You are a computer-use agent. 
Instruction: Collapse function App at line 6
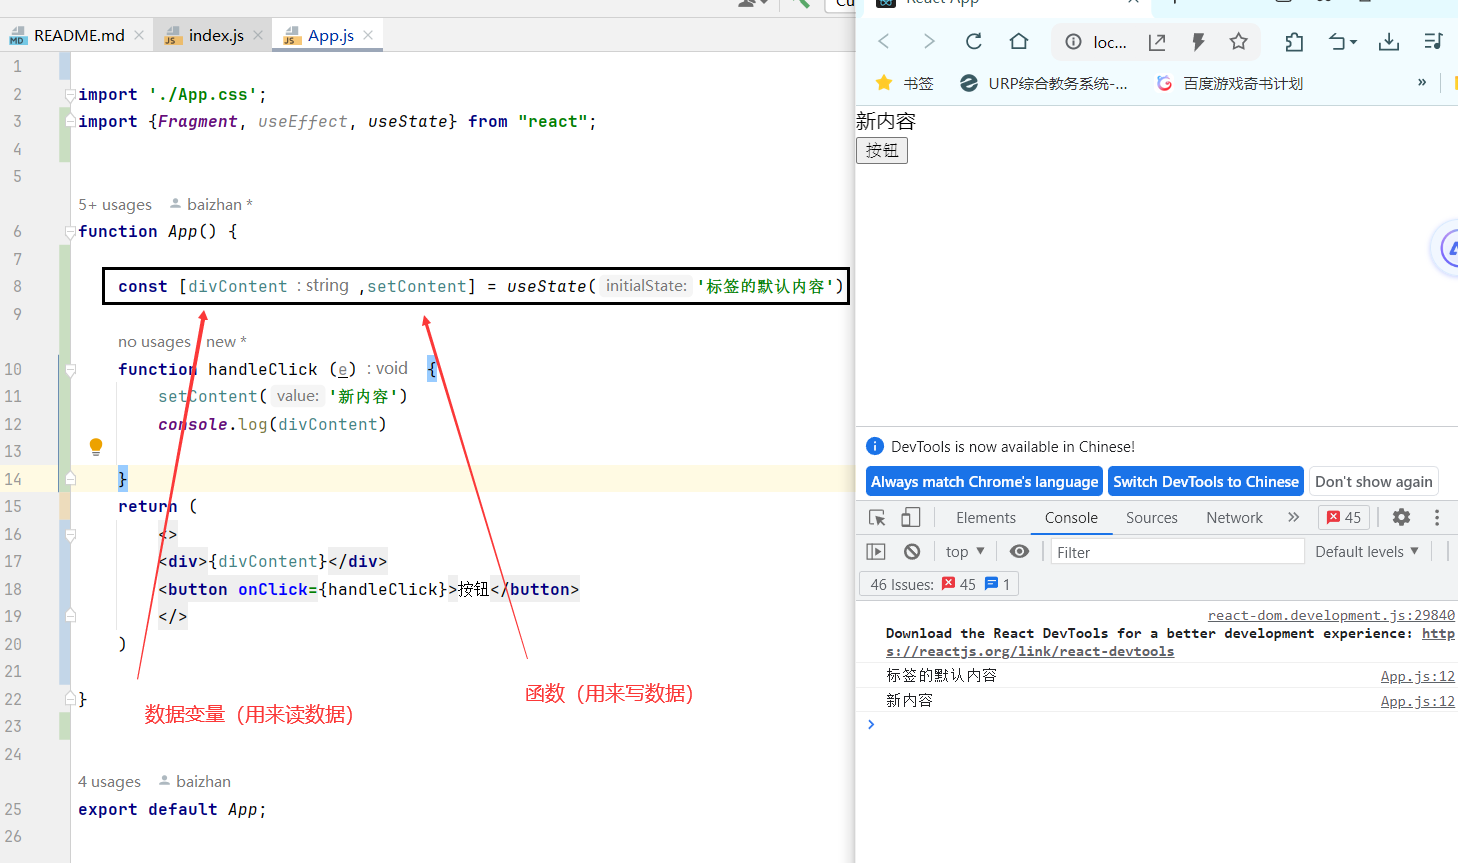click(70, 232)
